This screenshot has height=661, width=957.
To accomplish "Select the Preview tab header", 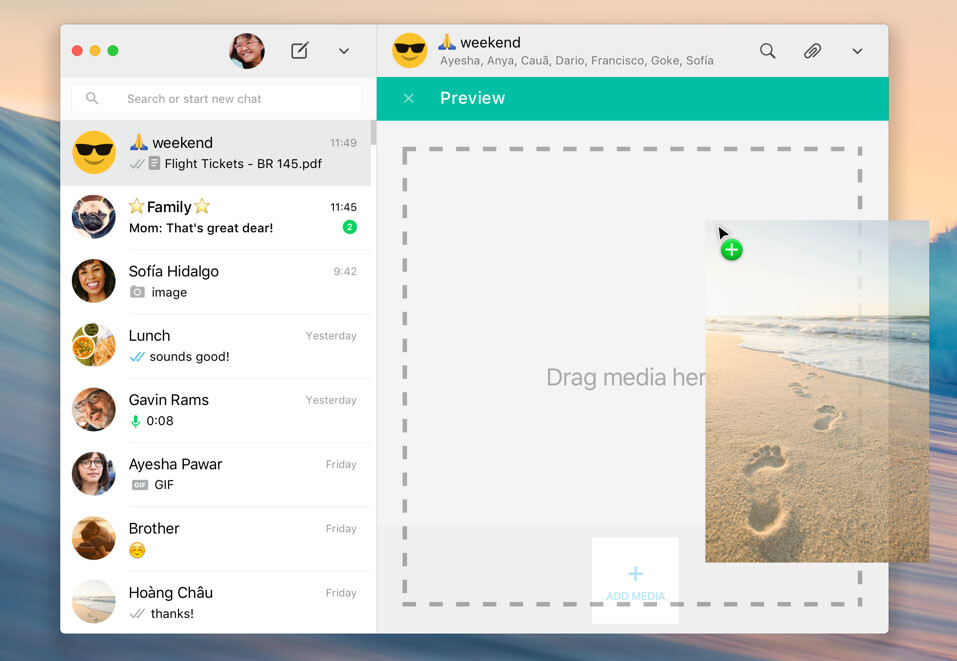I will [472, 98].
